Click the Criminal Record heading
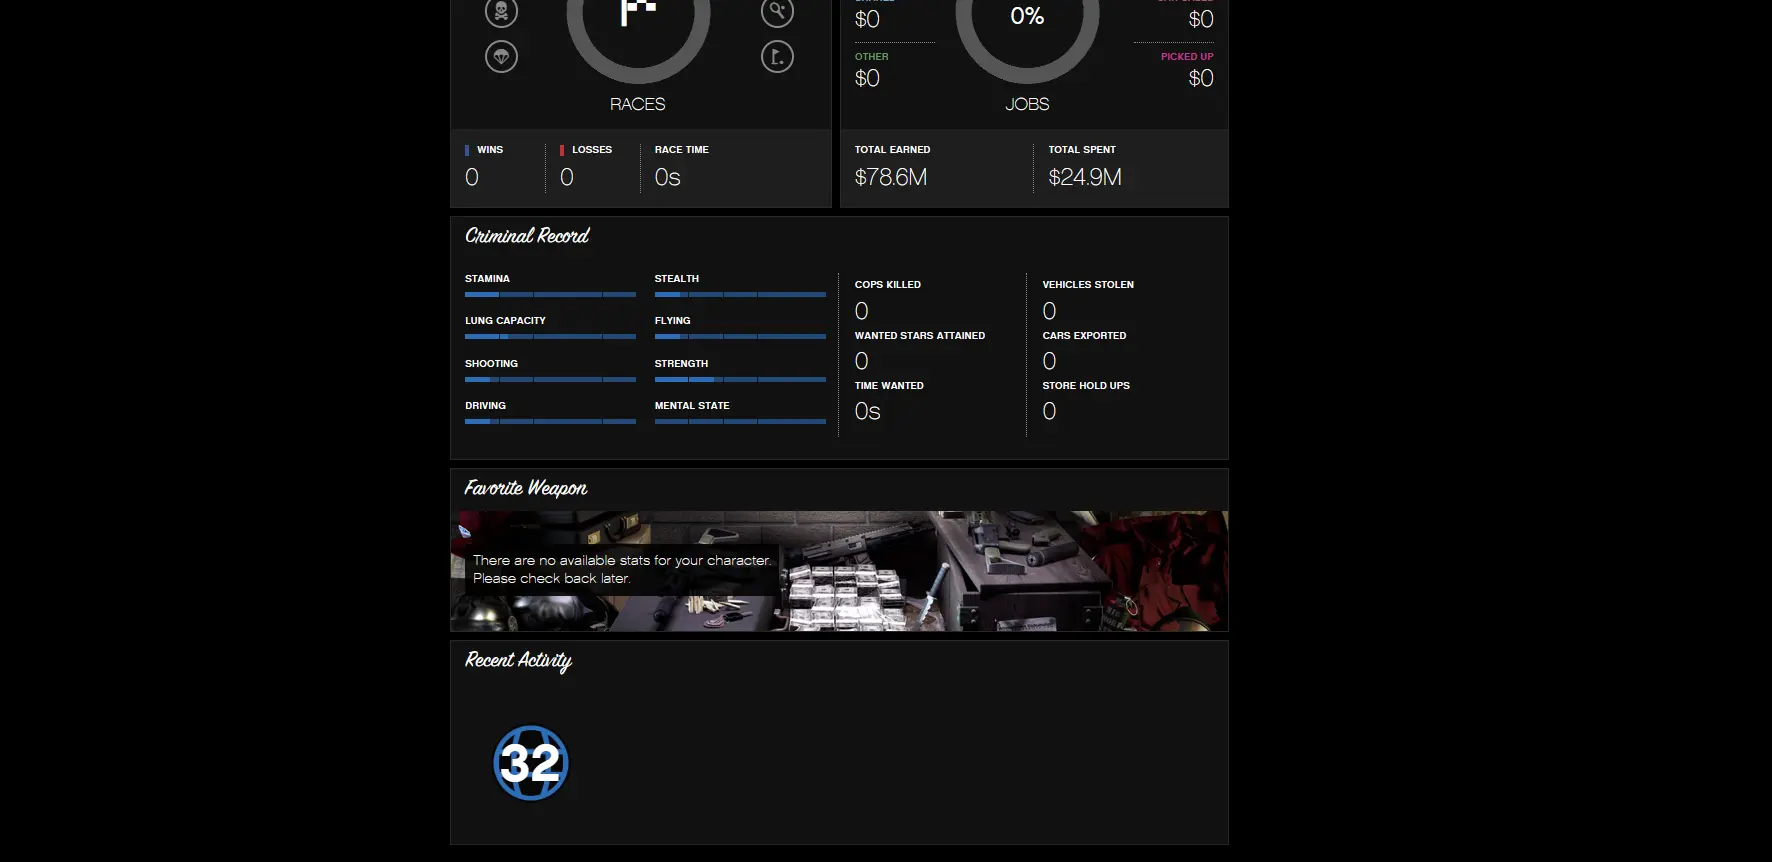Viewport: 1772px width, 862px height. coord(527,236)
